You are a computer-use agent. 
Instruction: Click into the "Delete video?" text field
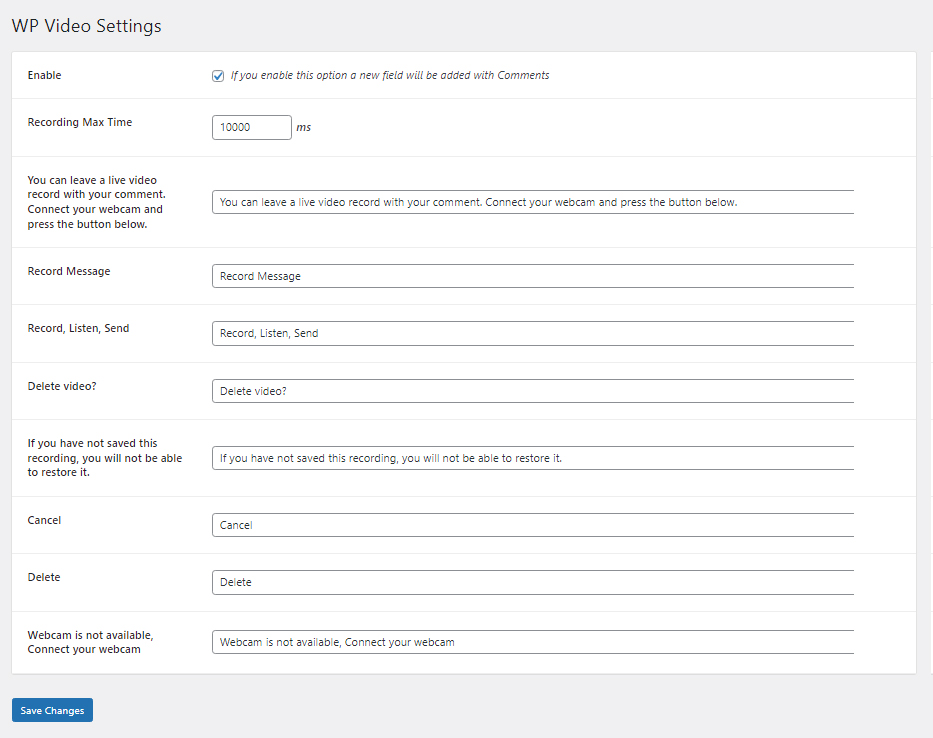pyautogui.click(x=532, y=391)
